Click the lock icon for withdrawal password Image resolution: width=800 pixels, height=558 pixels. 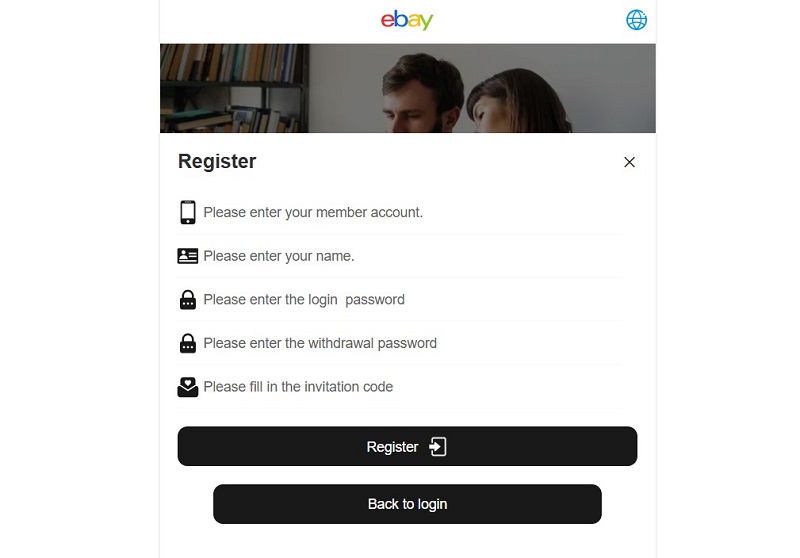[187, 343]
